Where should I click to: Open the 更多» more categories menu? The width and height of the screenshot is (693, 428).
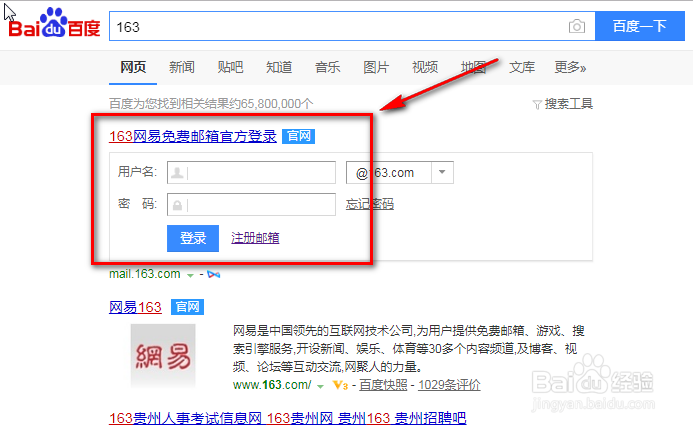click(570, 67)
